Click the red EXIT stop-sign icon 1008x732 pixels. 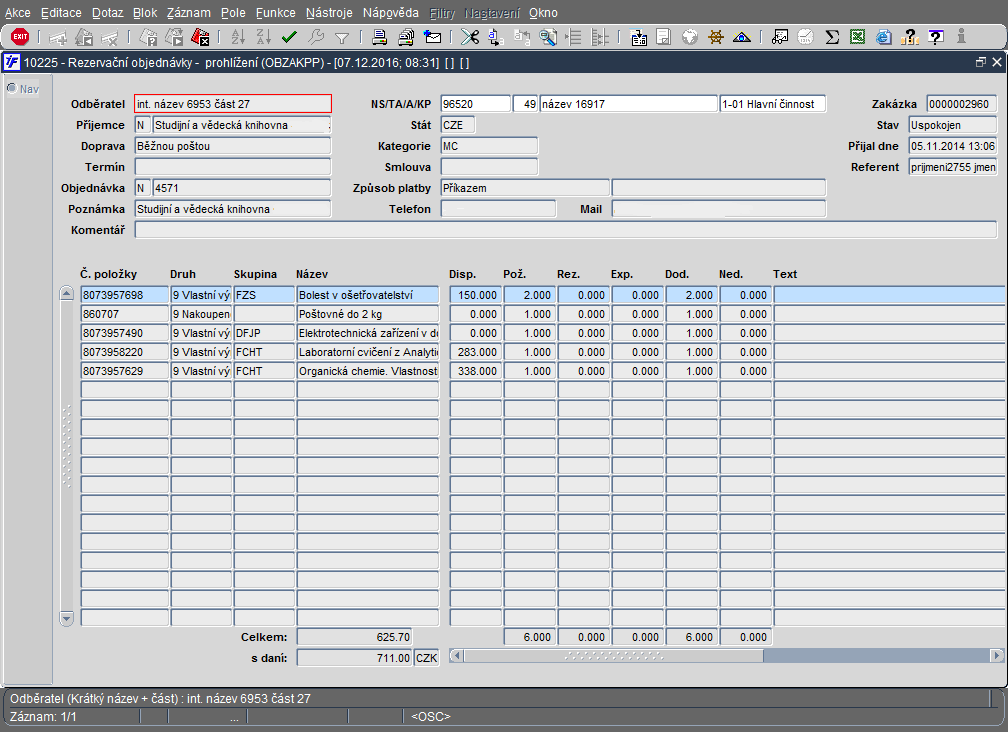tap(20, 37)
